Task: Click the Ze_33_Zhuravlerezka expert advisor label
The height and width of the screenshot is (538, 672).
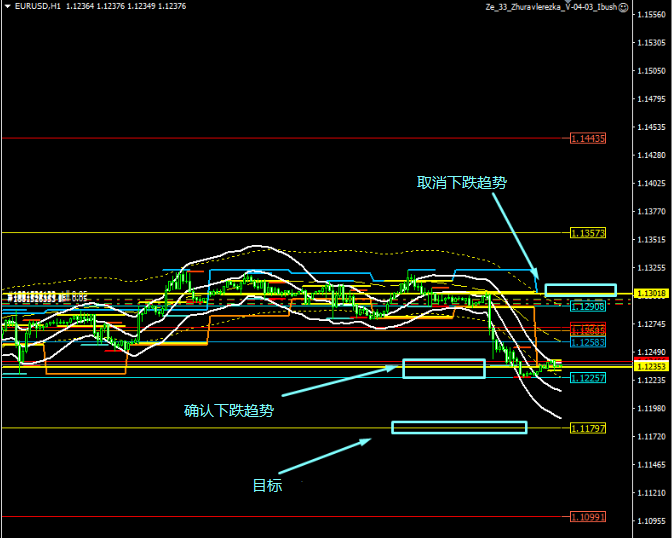Action: tap(549, 7)
